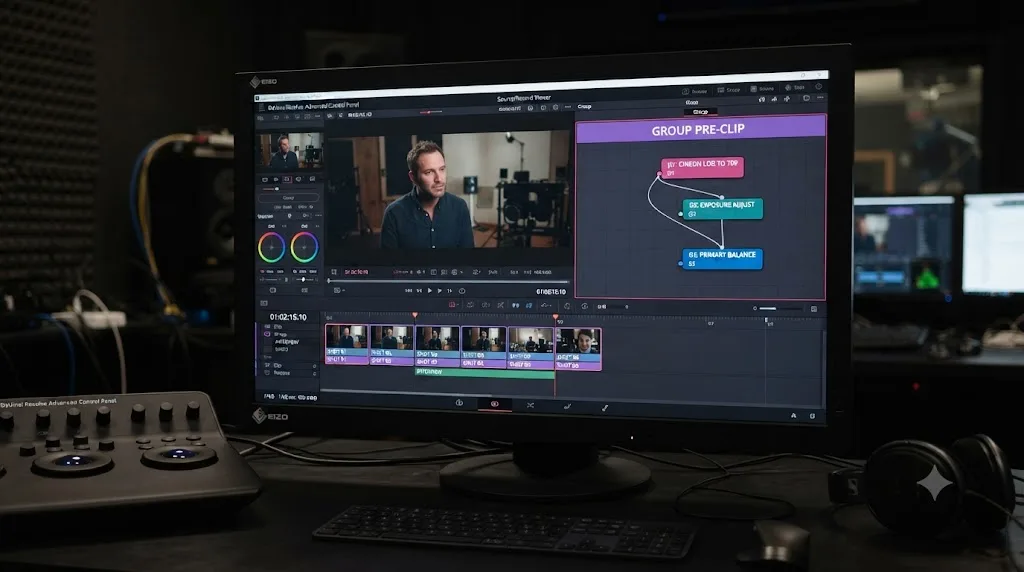Image resolution: width=1024 pixels, height=572 pixels.
Task: Click the hamburger icon at title left
Action: point(262,107)
